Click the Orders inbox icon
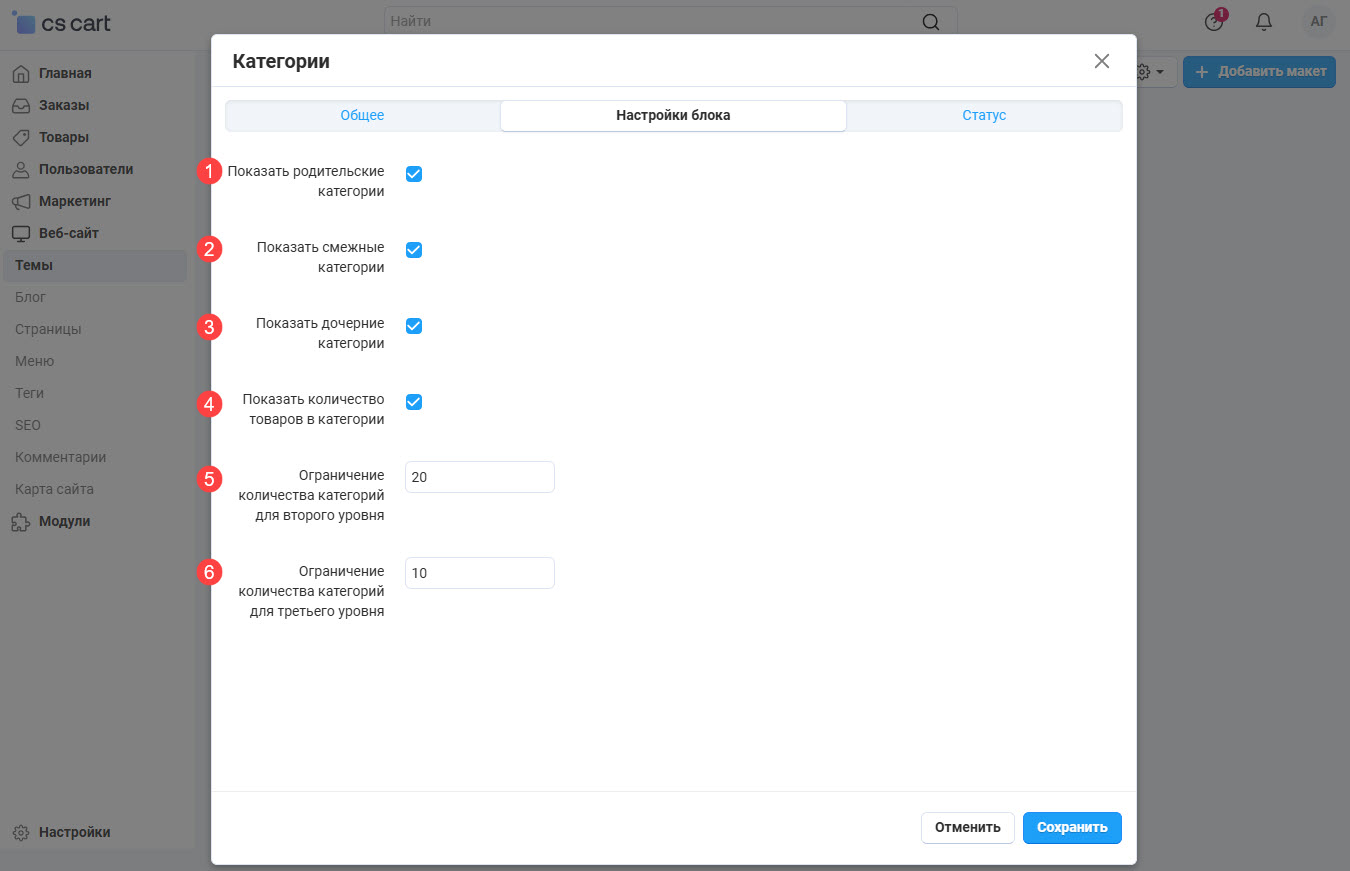This screenshot has height=871, width=1350. click(x=21, y=105)
